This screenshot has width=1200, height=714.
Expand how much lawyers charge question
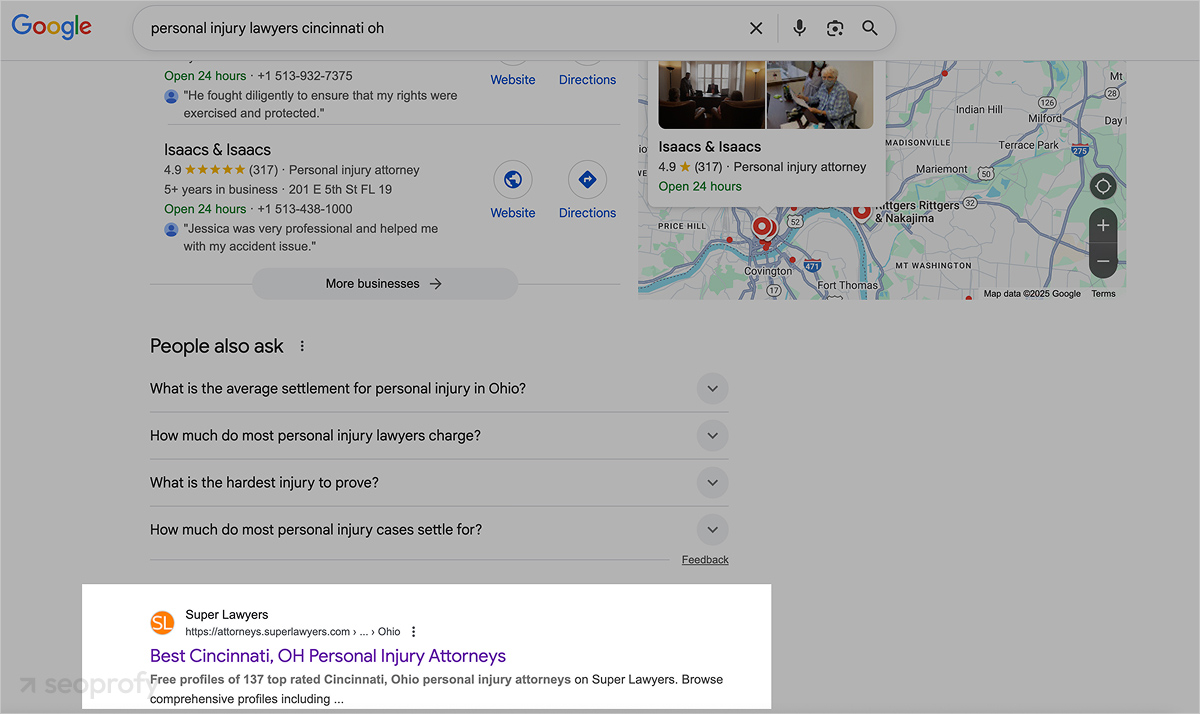point(712,435)
